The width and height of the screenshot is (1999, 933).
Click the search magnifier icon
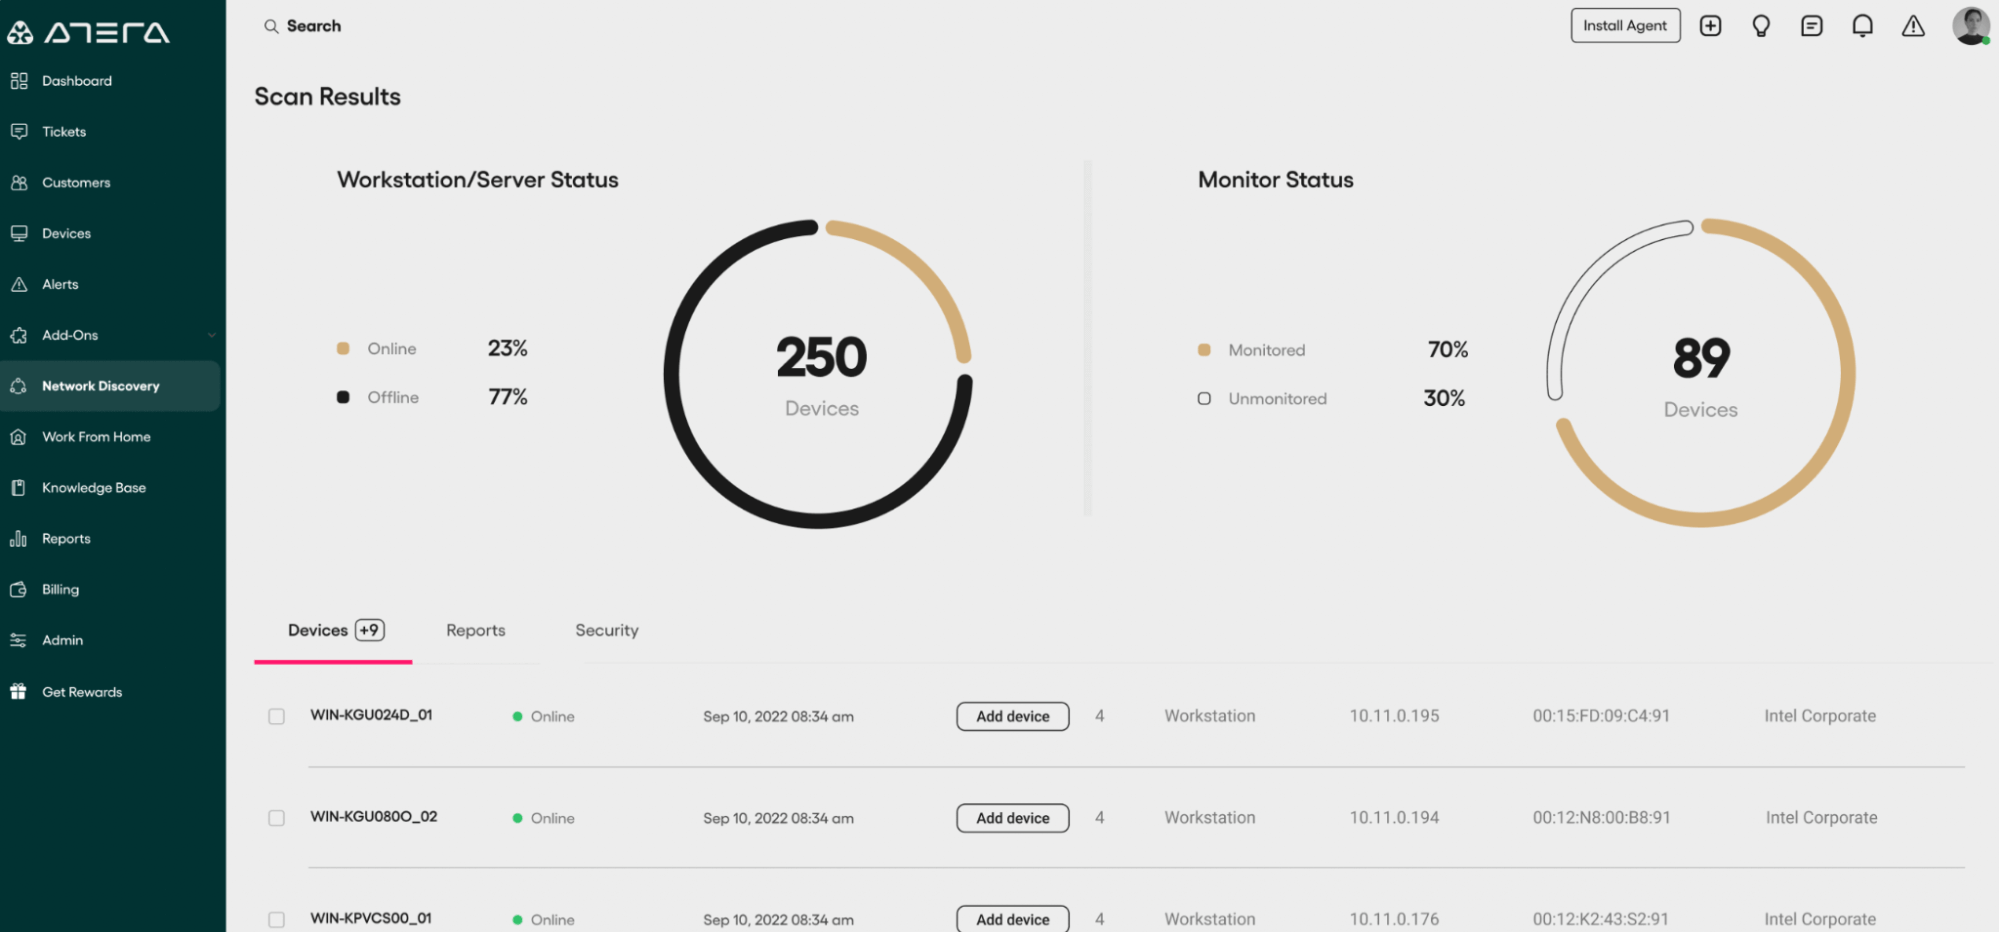pyautogui.click(x=271, y=27)
